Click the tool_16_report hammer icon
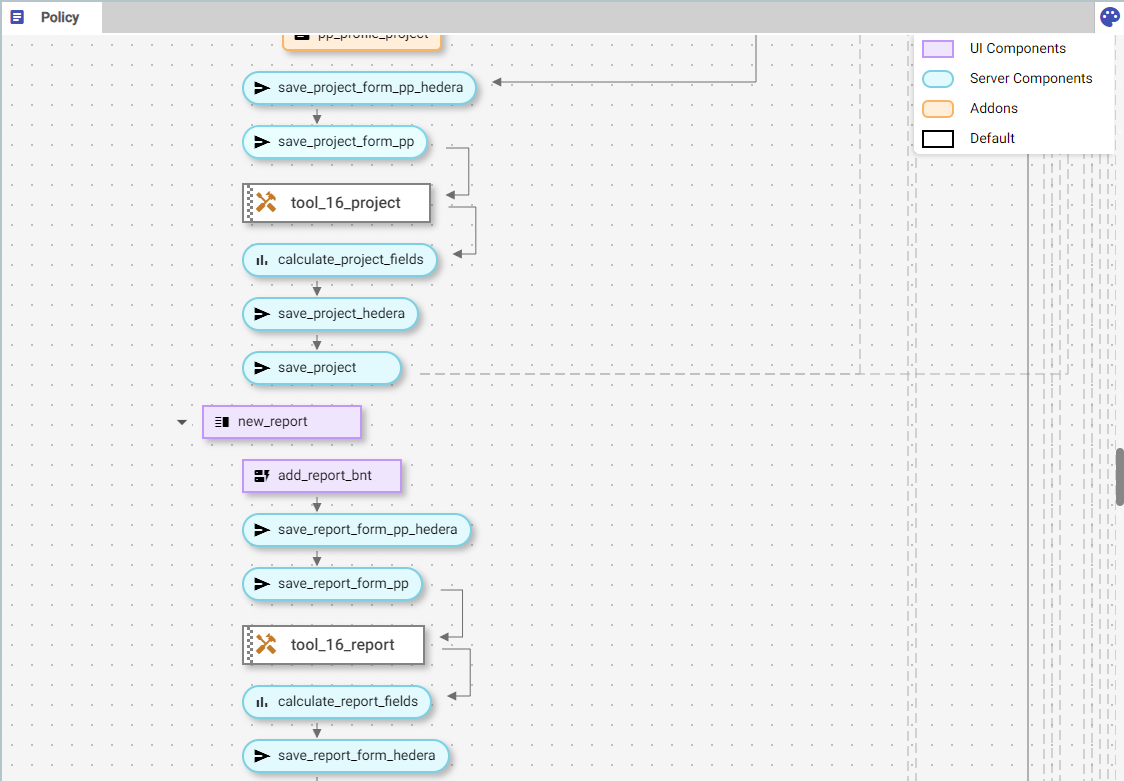Viewport: 1124px width, 781px height. (266, 645)
